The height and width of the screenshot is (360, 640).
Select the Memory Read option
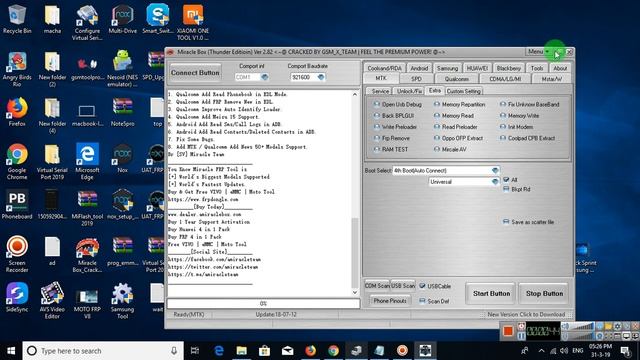pos(453,116)
